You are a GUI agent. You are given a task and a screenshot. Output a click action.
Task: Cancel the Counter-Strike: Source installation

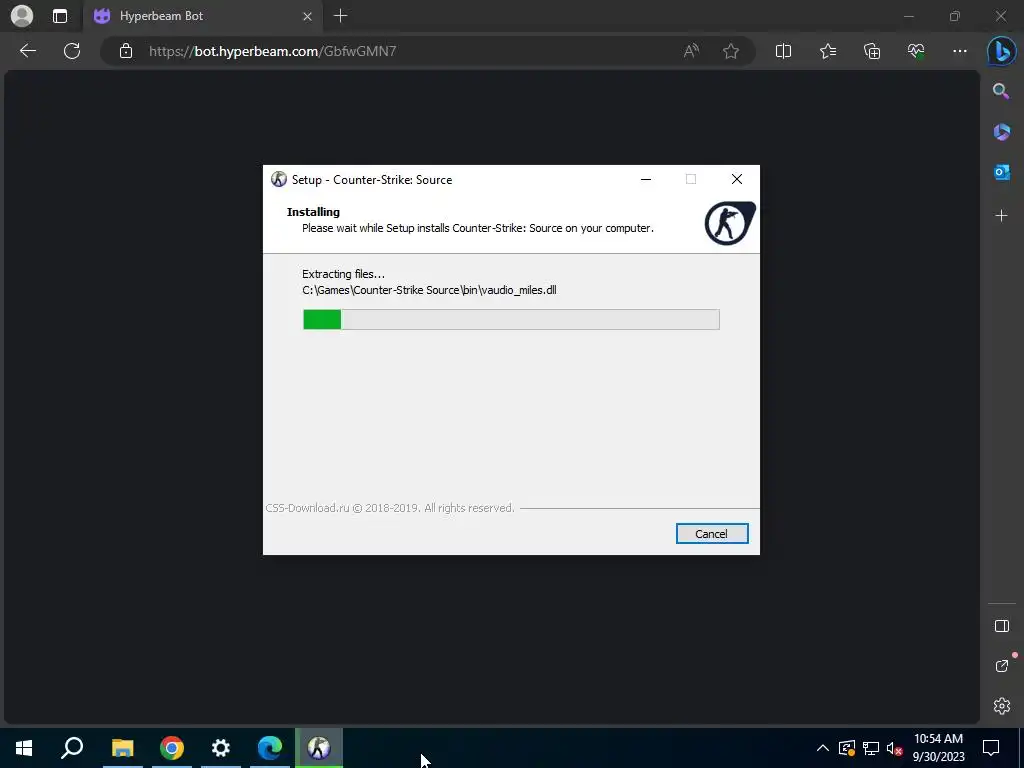[x=712, y=534]
